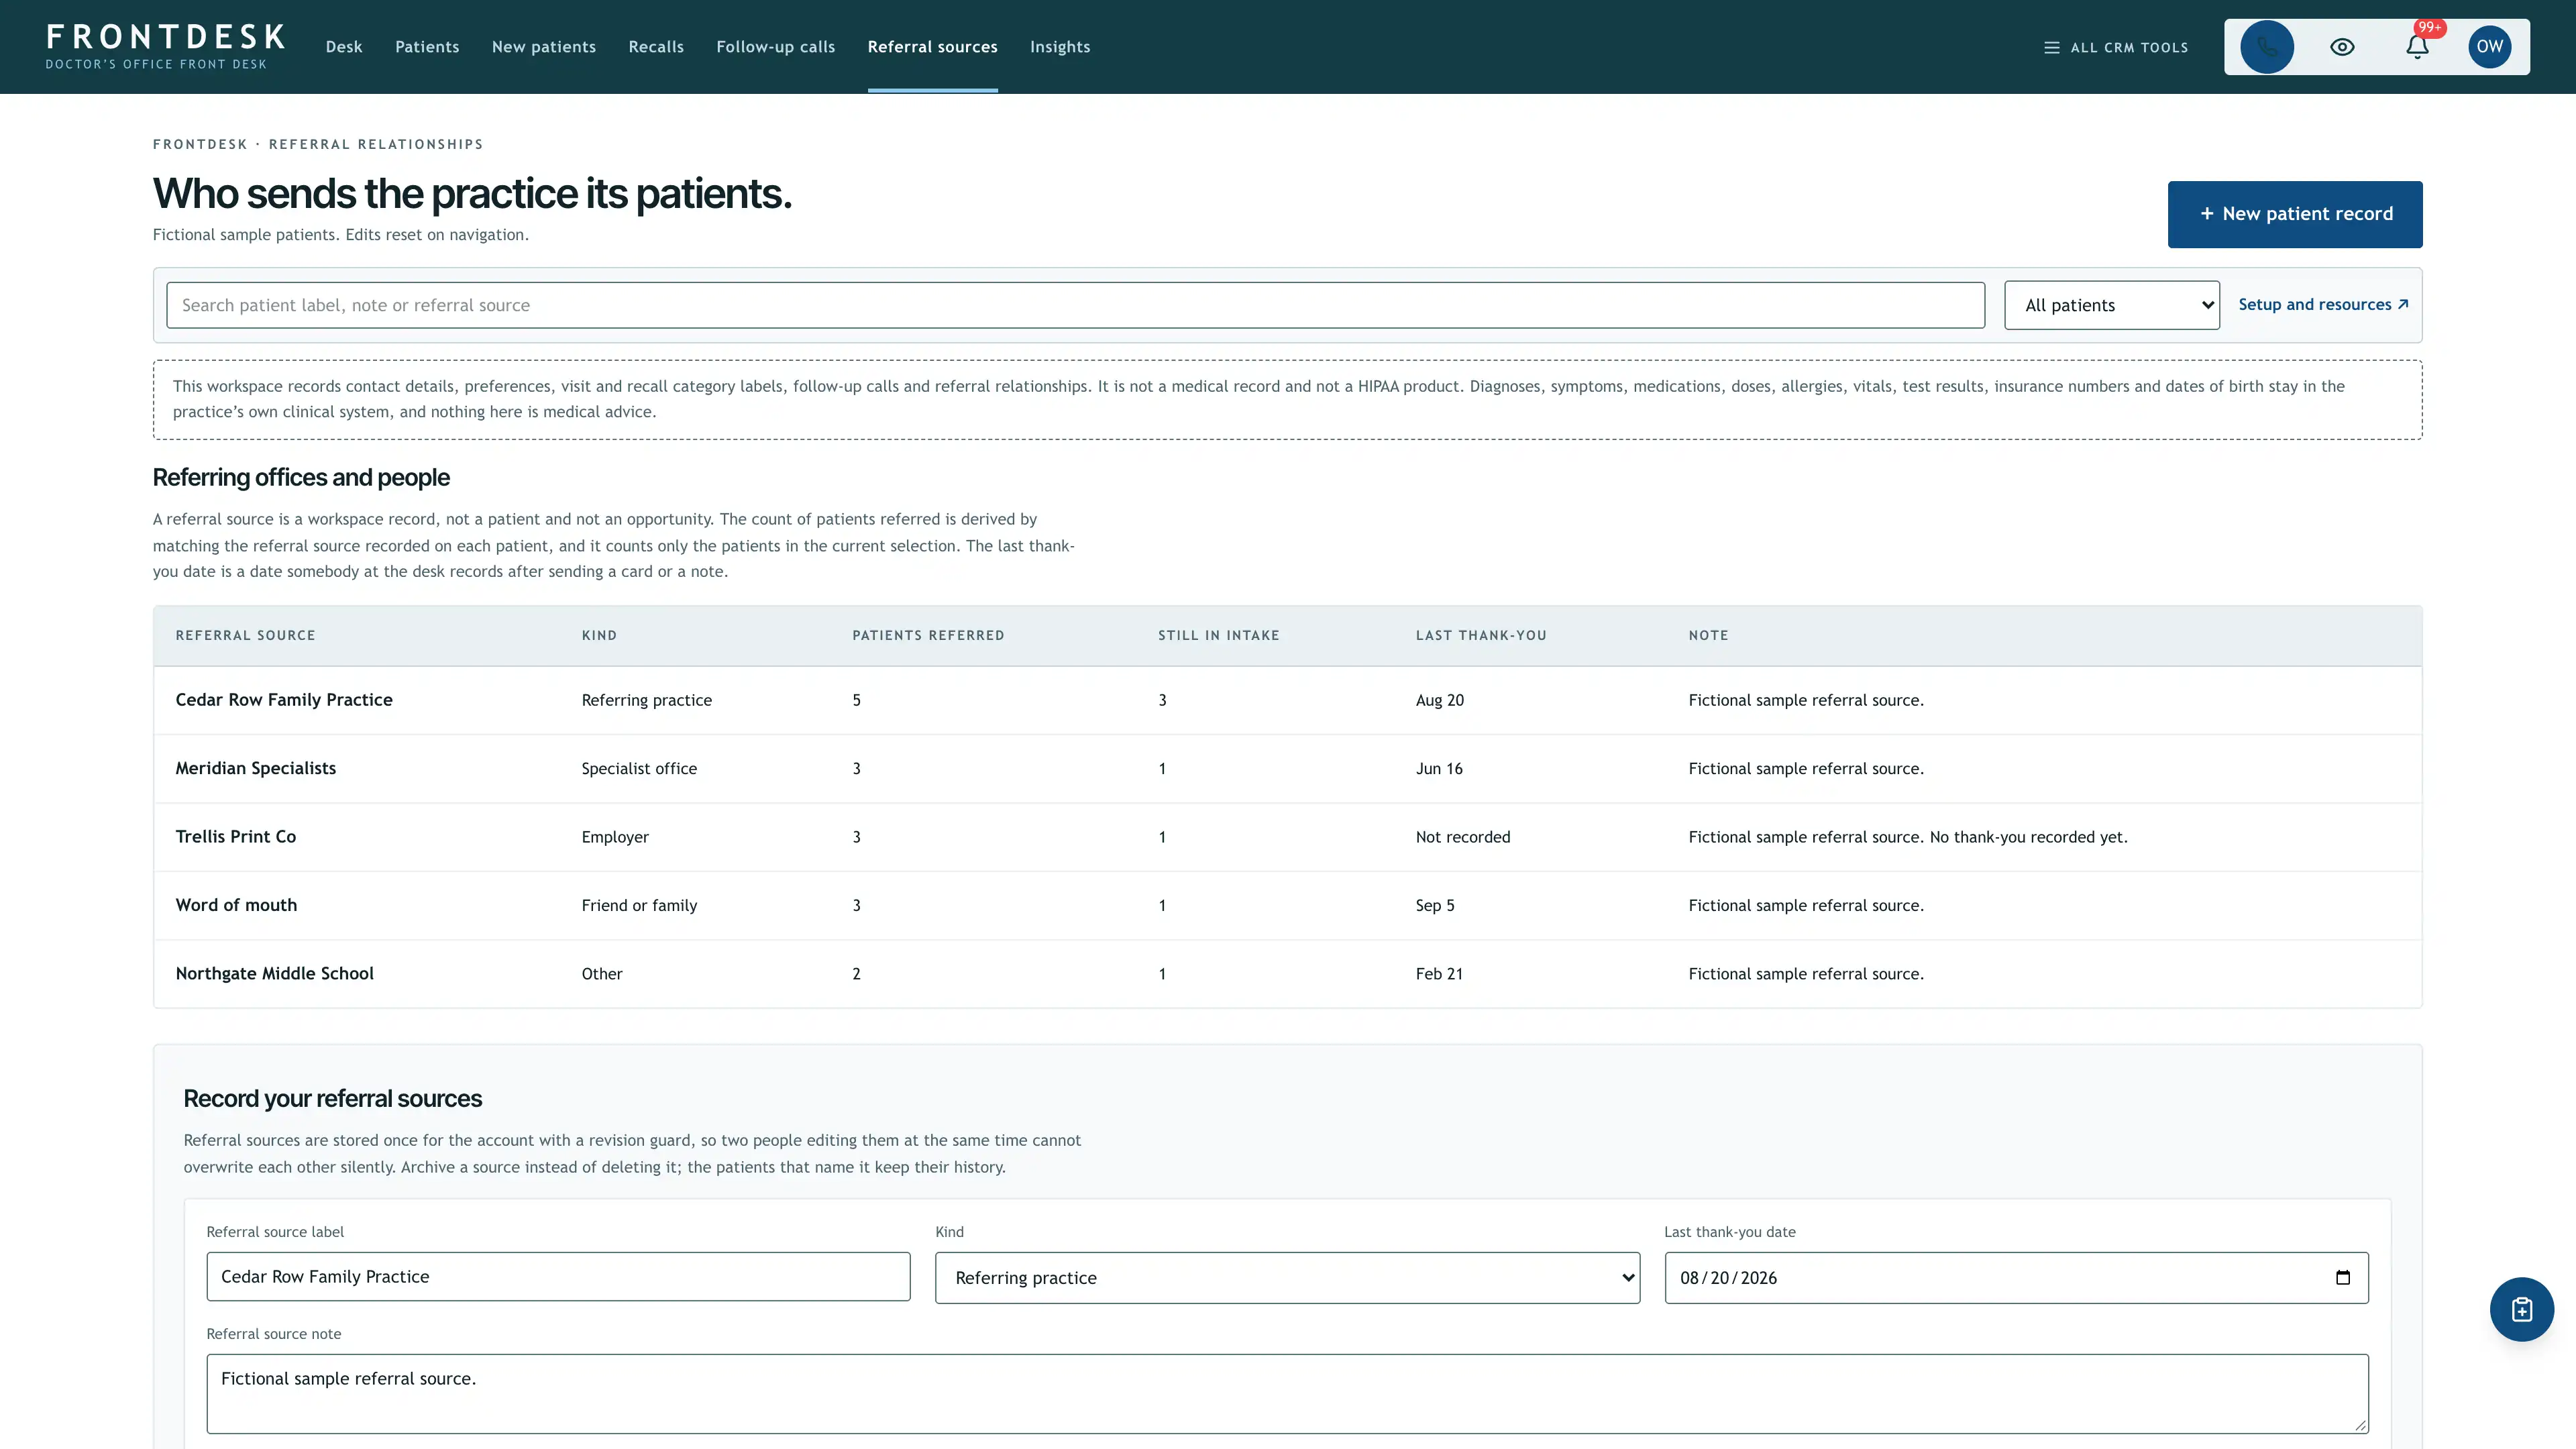The height and width of the screenshot is (1449, 2576).
Task: Select Northgate Middle School row
Action: [1287, 973]
